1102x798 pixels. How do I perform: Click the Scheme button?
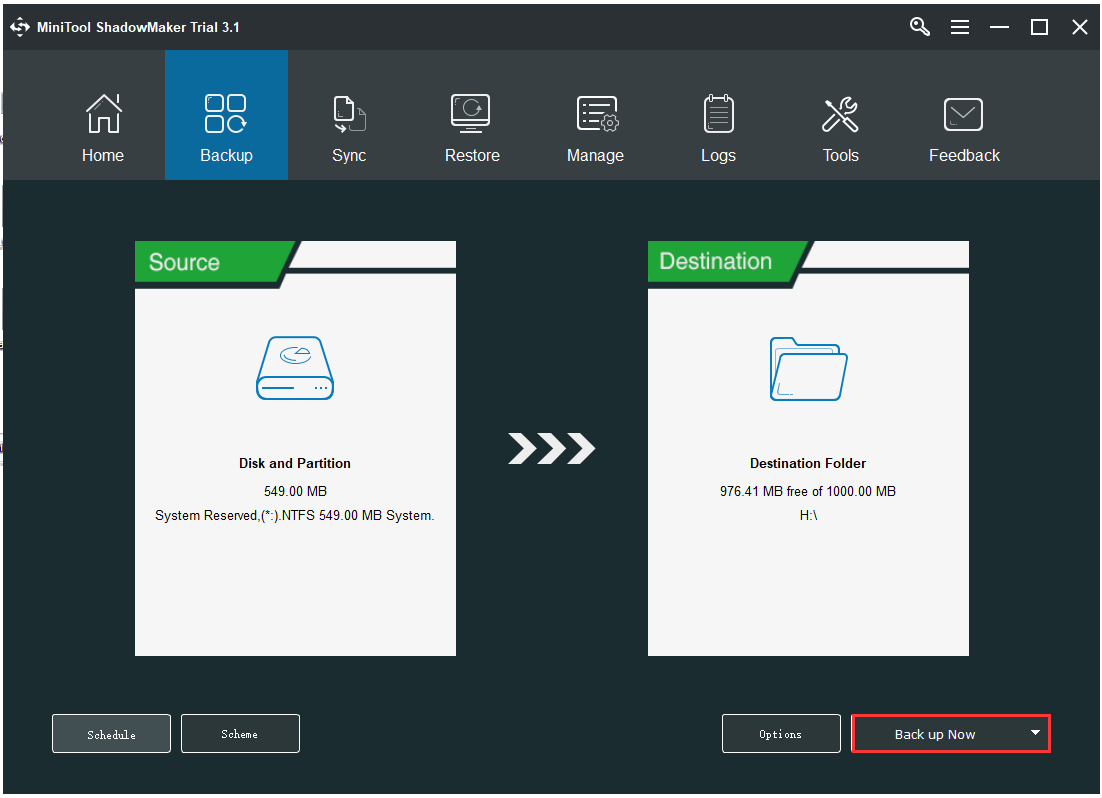tap(240, 734)
